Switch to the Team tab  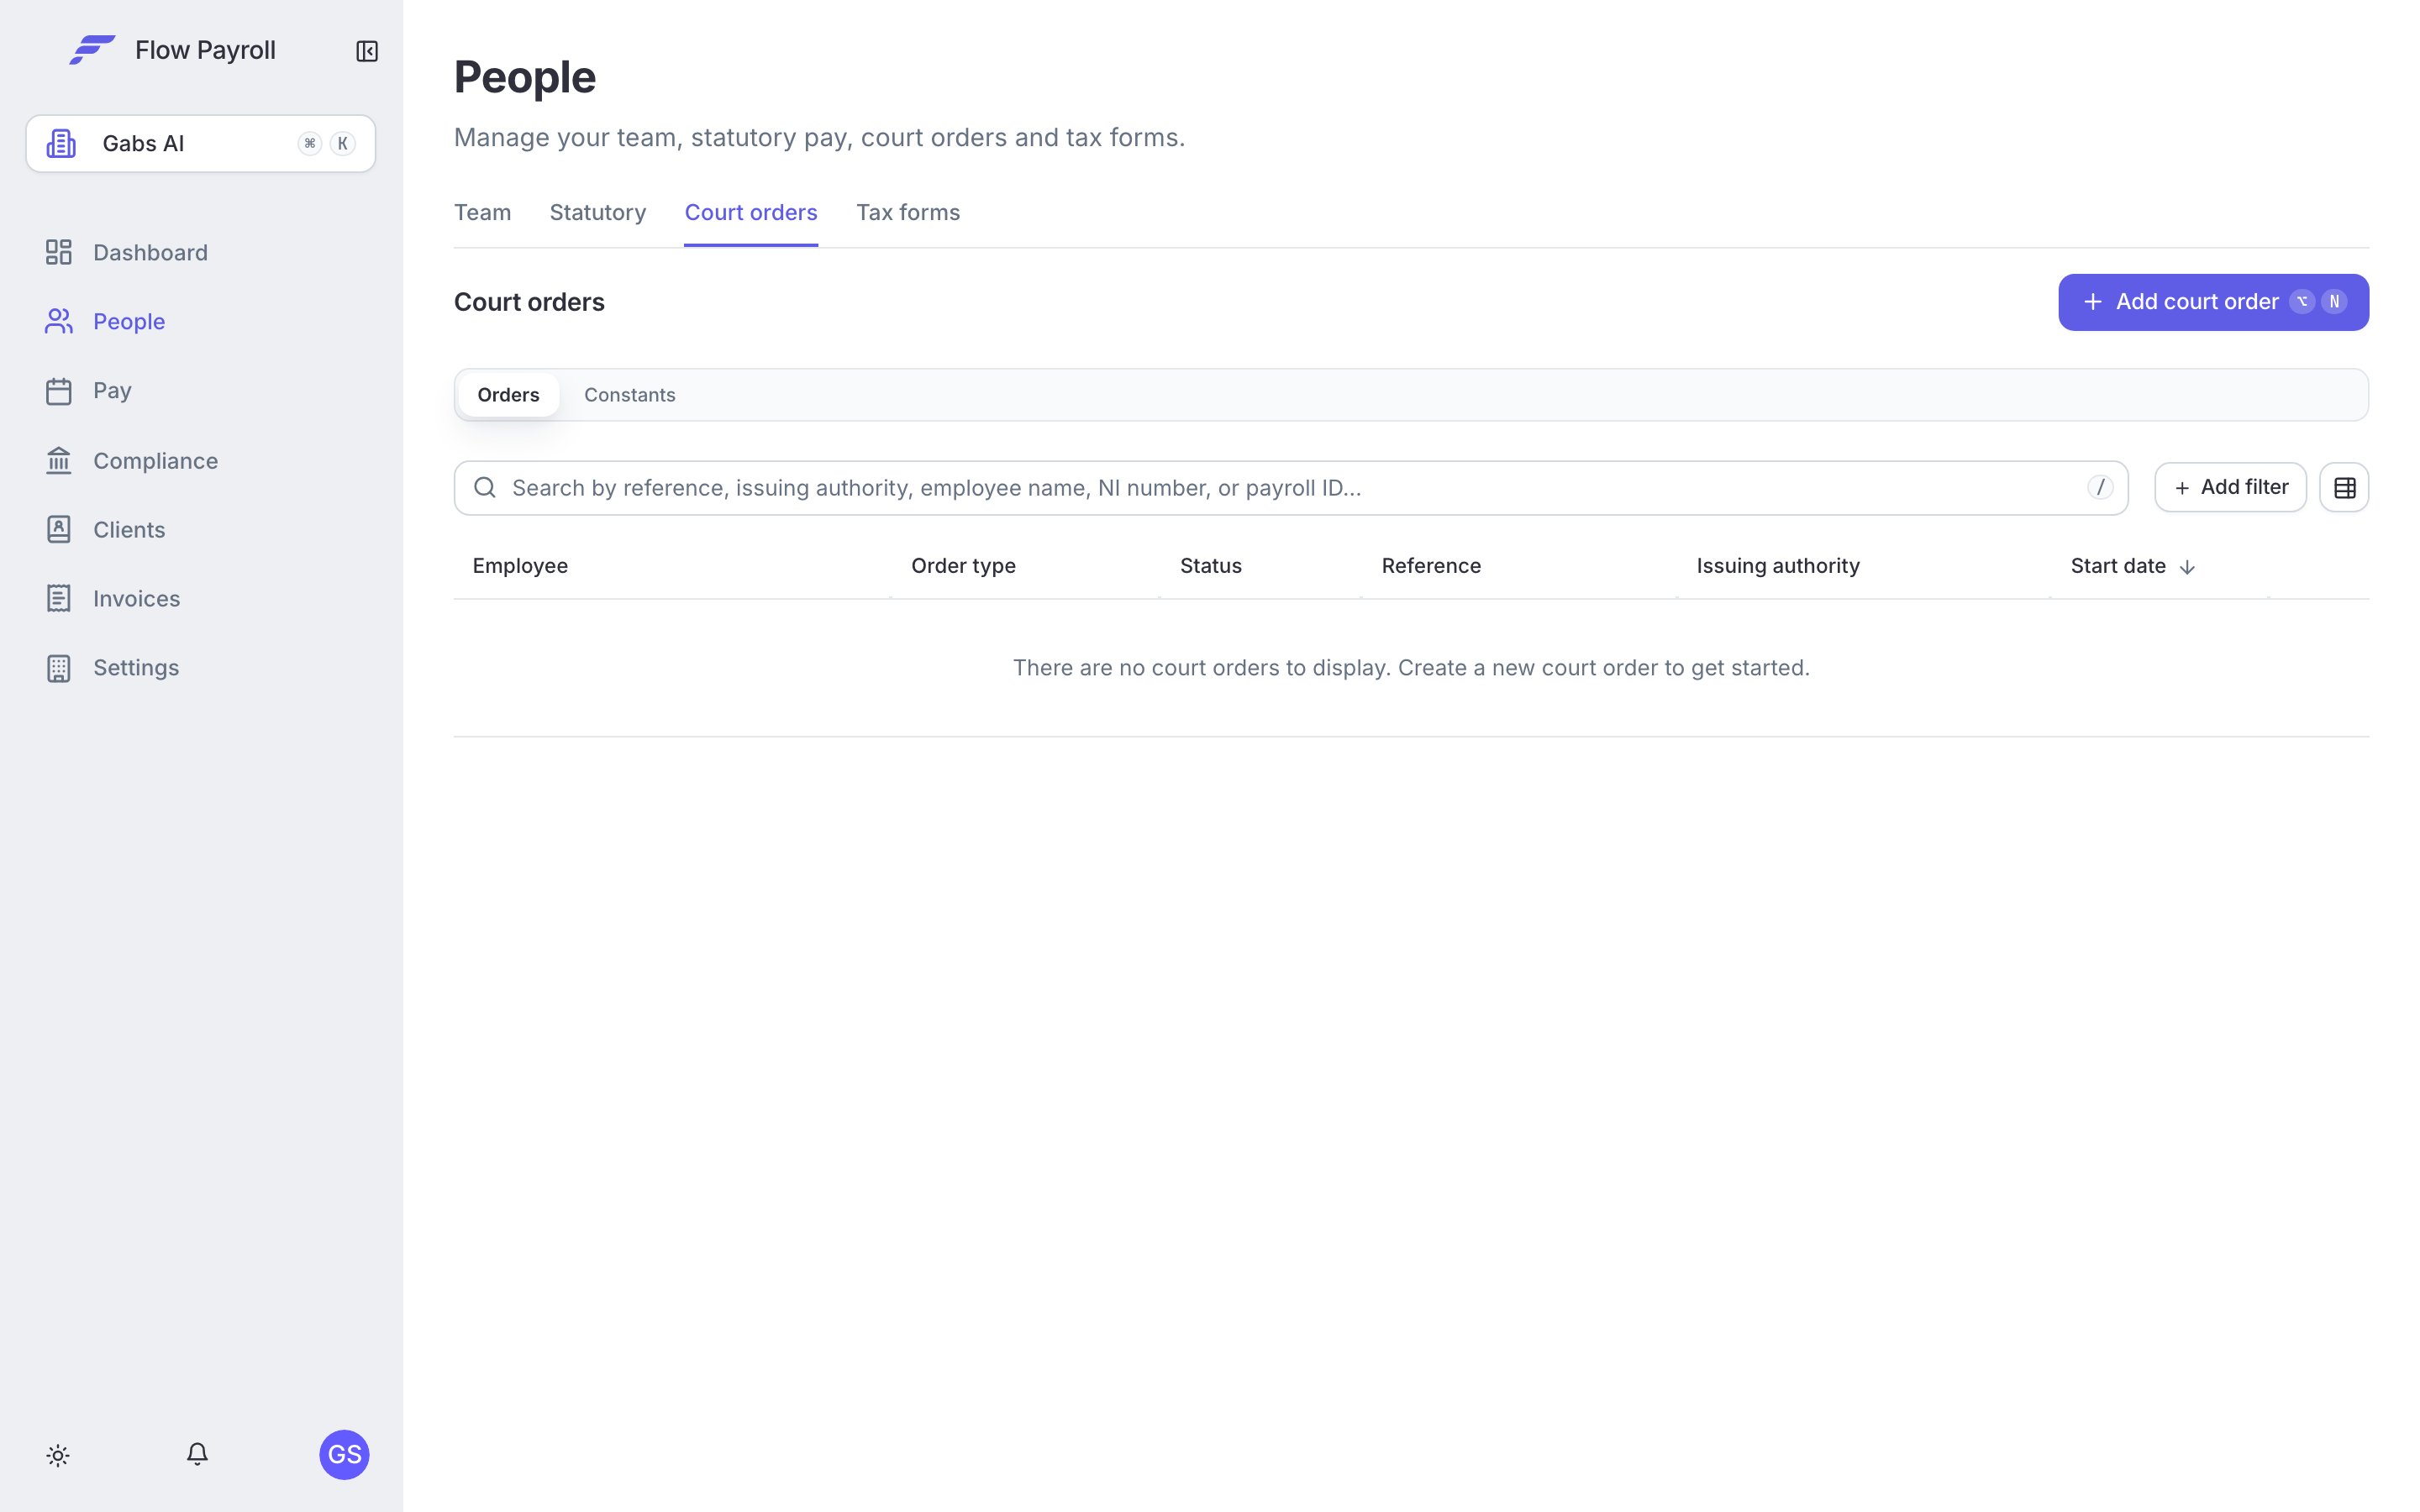[x=482, y=212]
